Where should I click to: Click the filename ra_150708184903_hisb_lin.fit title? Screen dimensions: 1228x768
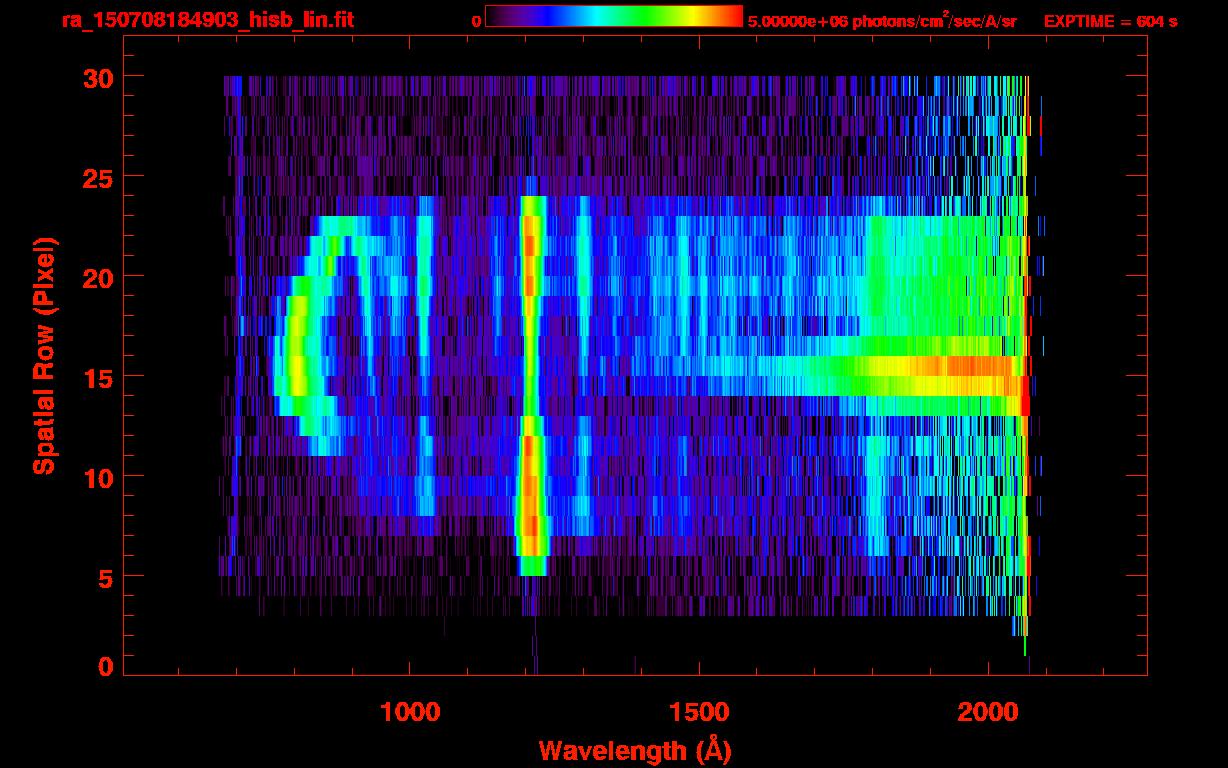206,20
